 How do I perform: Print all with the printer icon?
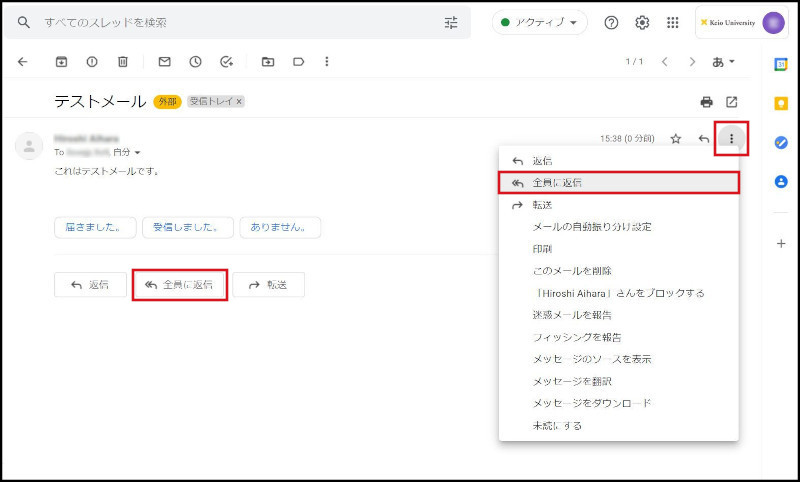tap(707, 102)
